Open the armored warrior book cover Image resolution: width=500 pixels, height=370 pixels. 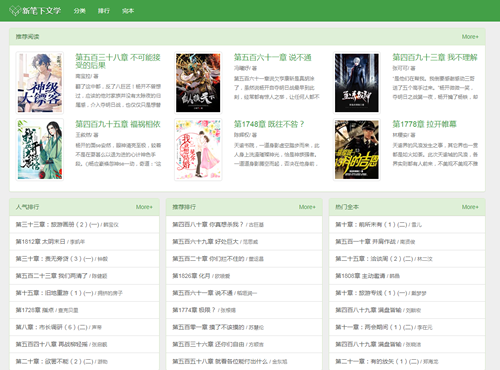198,83
